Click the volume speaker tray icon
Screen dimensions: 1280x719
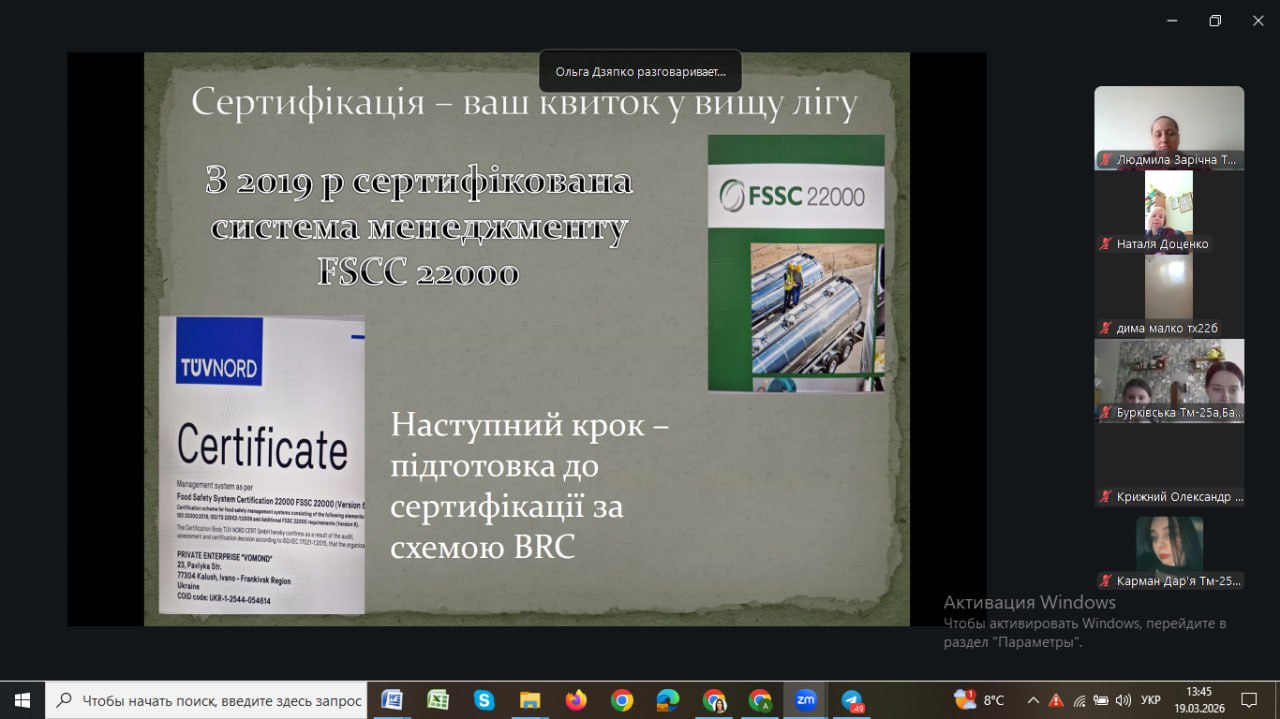click(1123, 700)
